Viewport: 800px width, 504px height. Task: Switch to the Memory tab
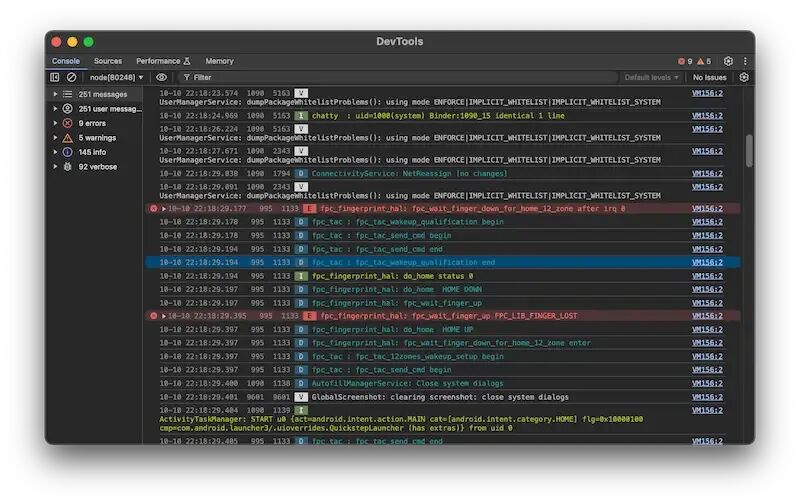pyautogui.click(x=219, y=61)
